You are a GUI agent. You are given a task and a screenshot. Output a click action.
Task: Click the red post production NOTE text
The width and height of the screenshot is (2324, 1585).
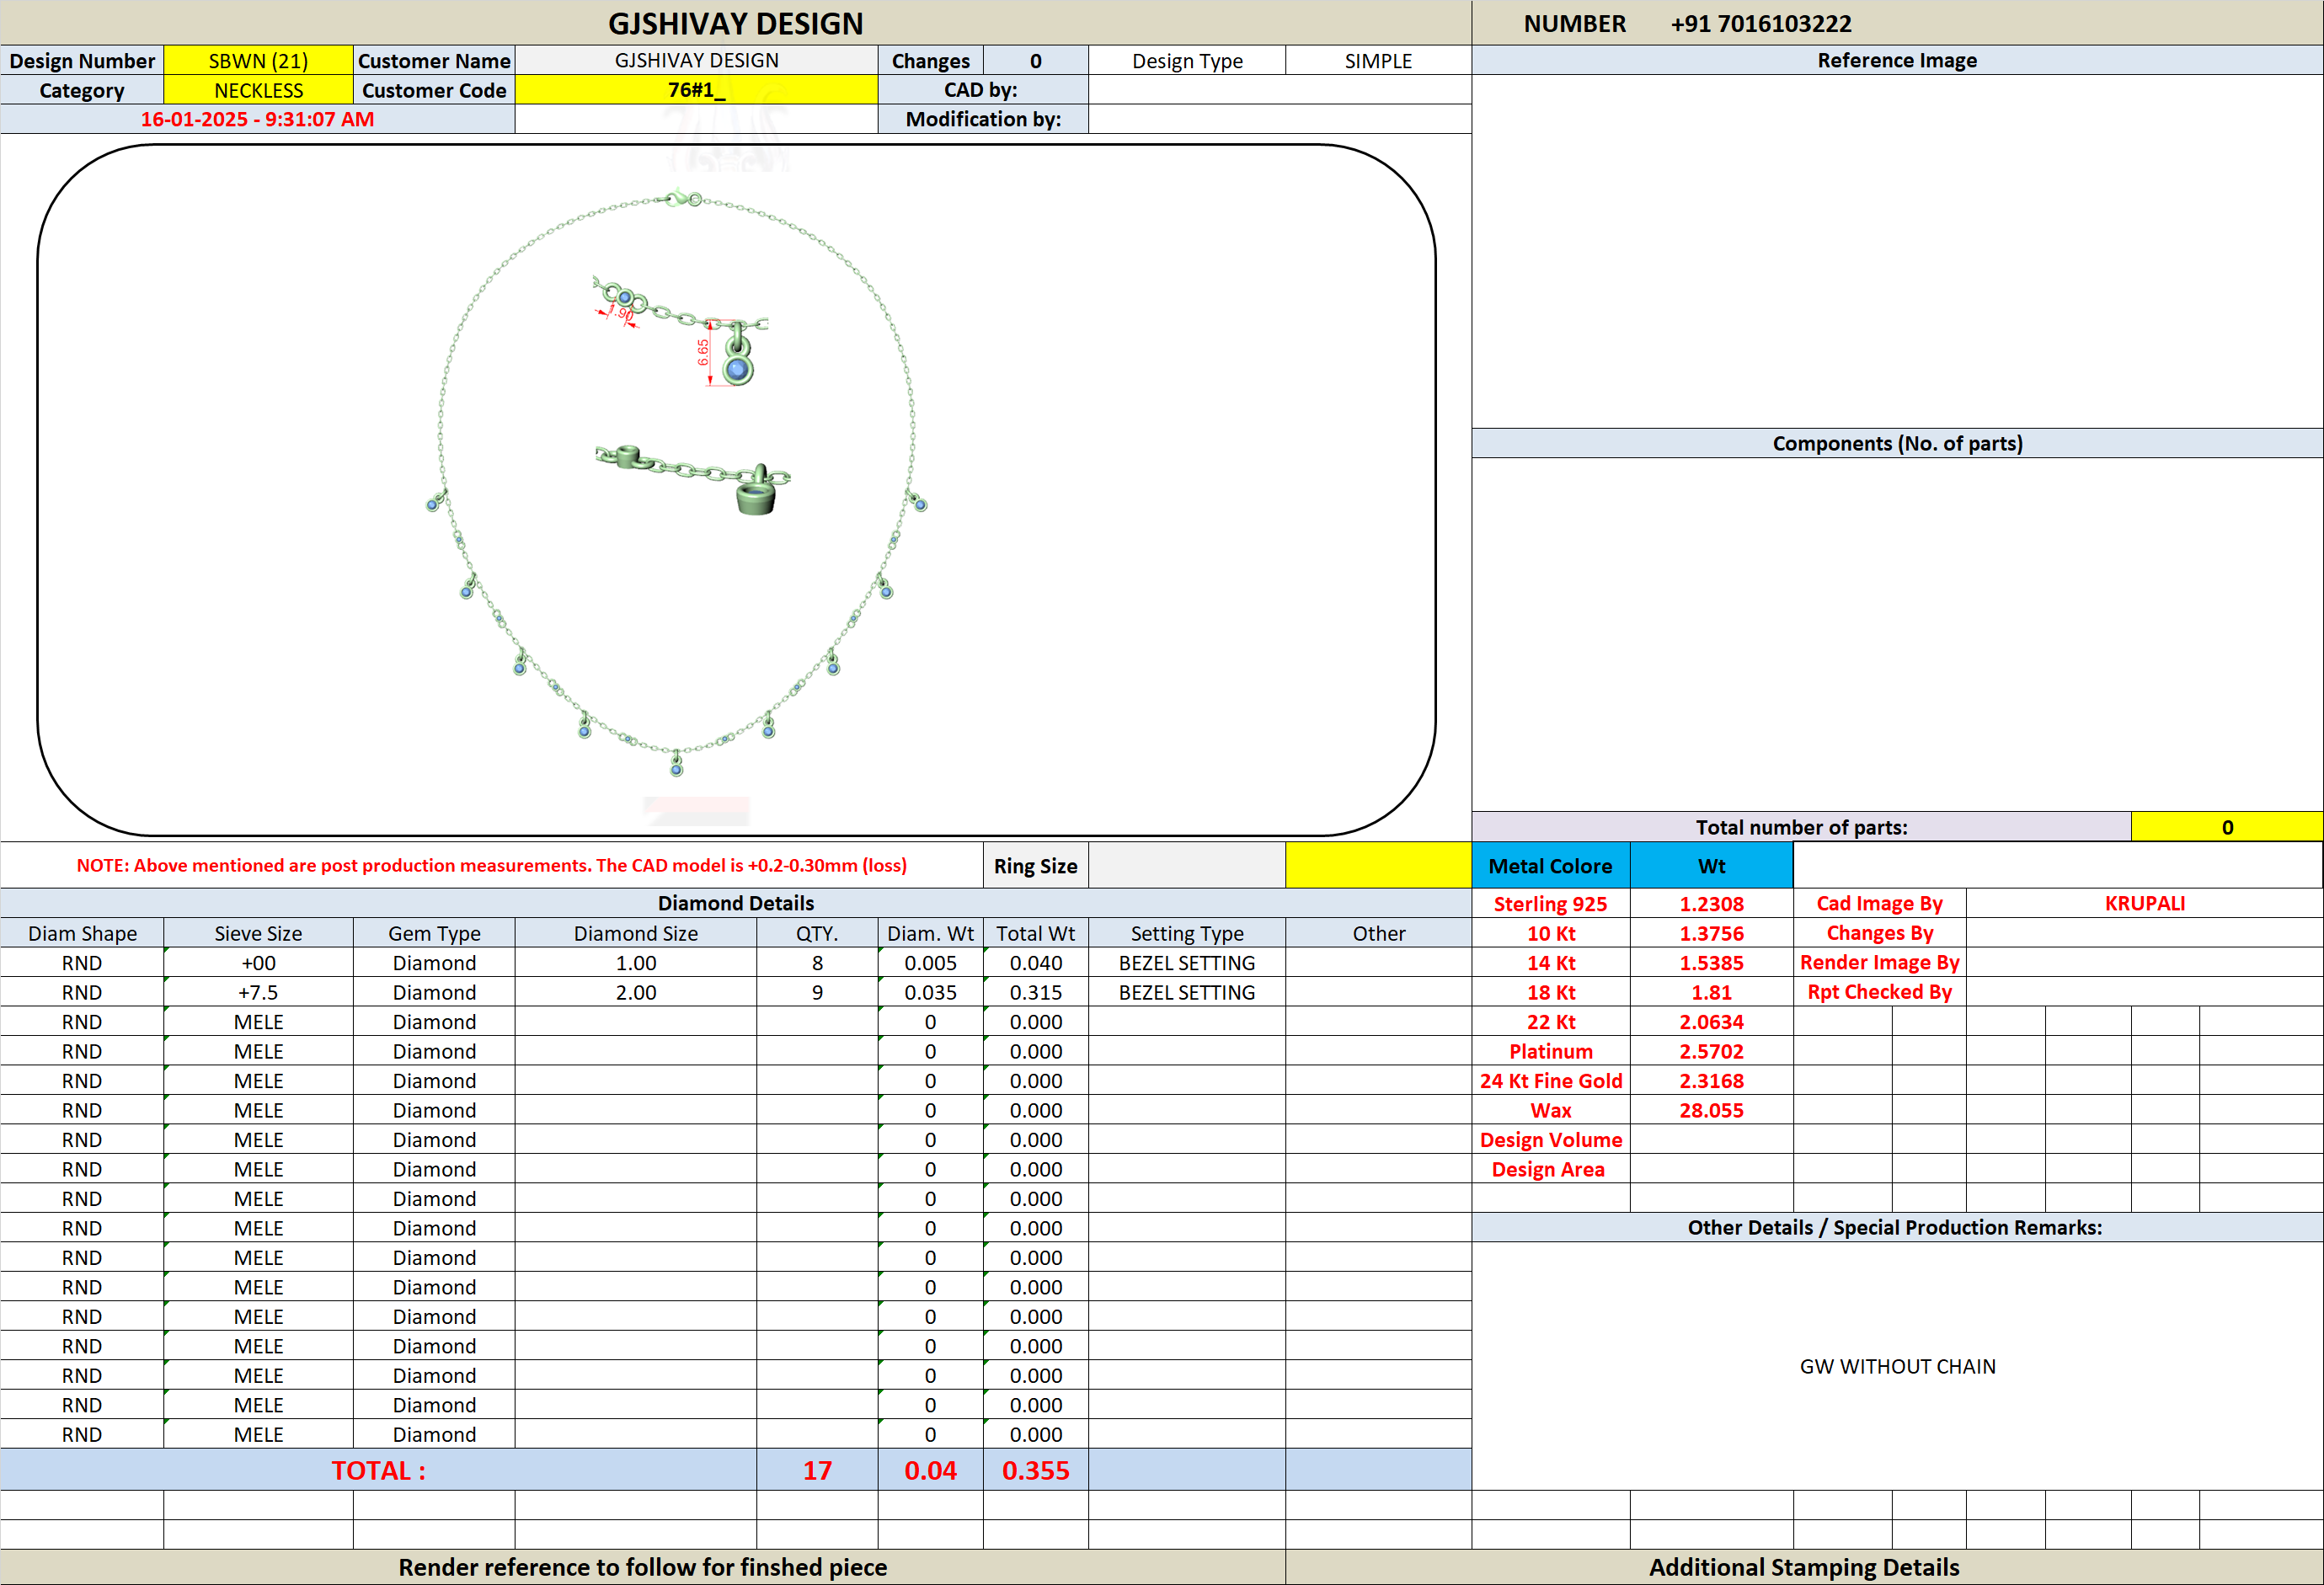click(491, 866)
